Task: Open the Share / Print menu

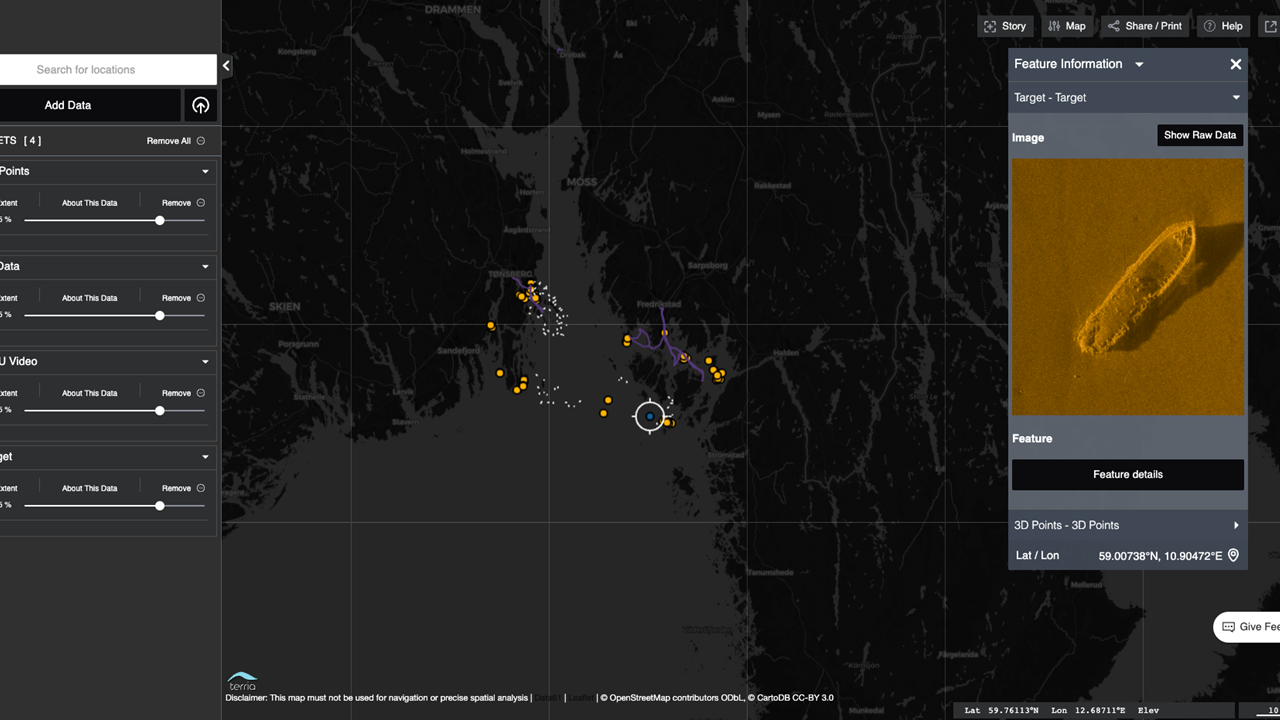Action: [x=1144, y=26]
